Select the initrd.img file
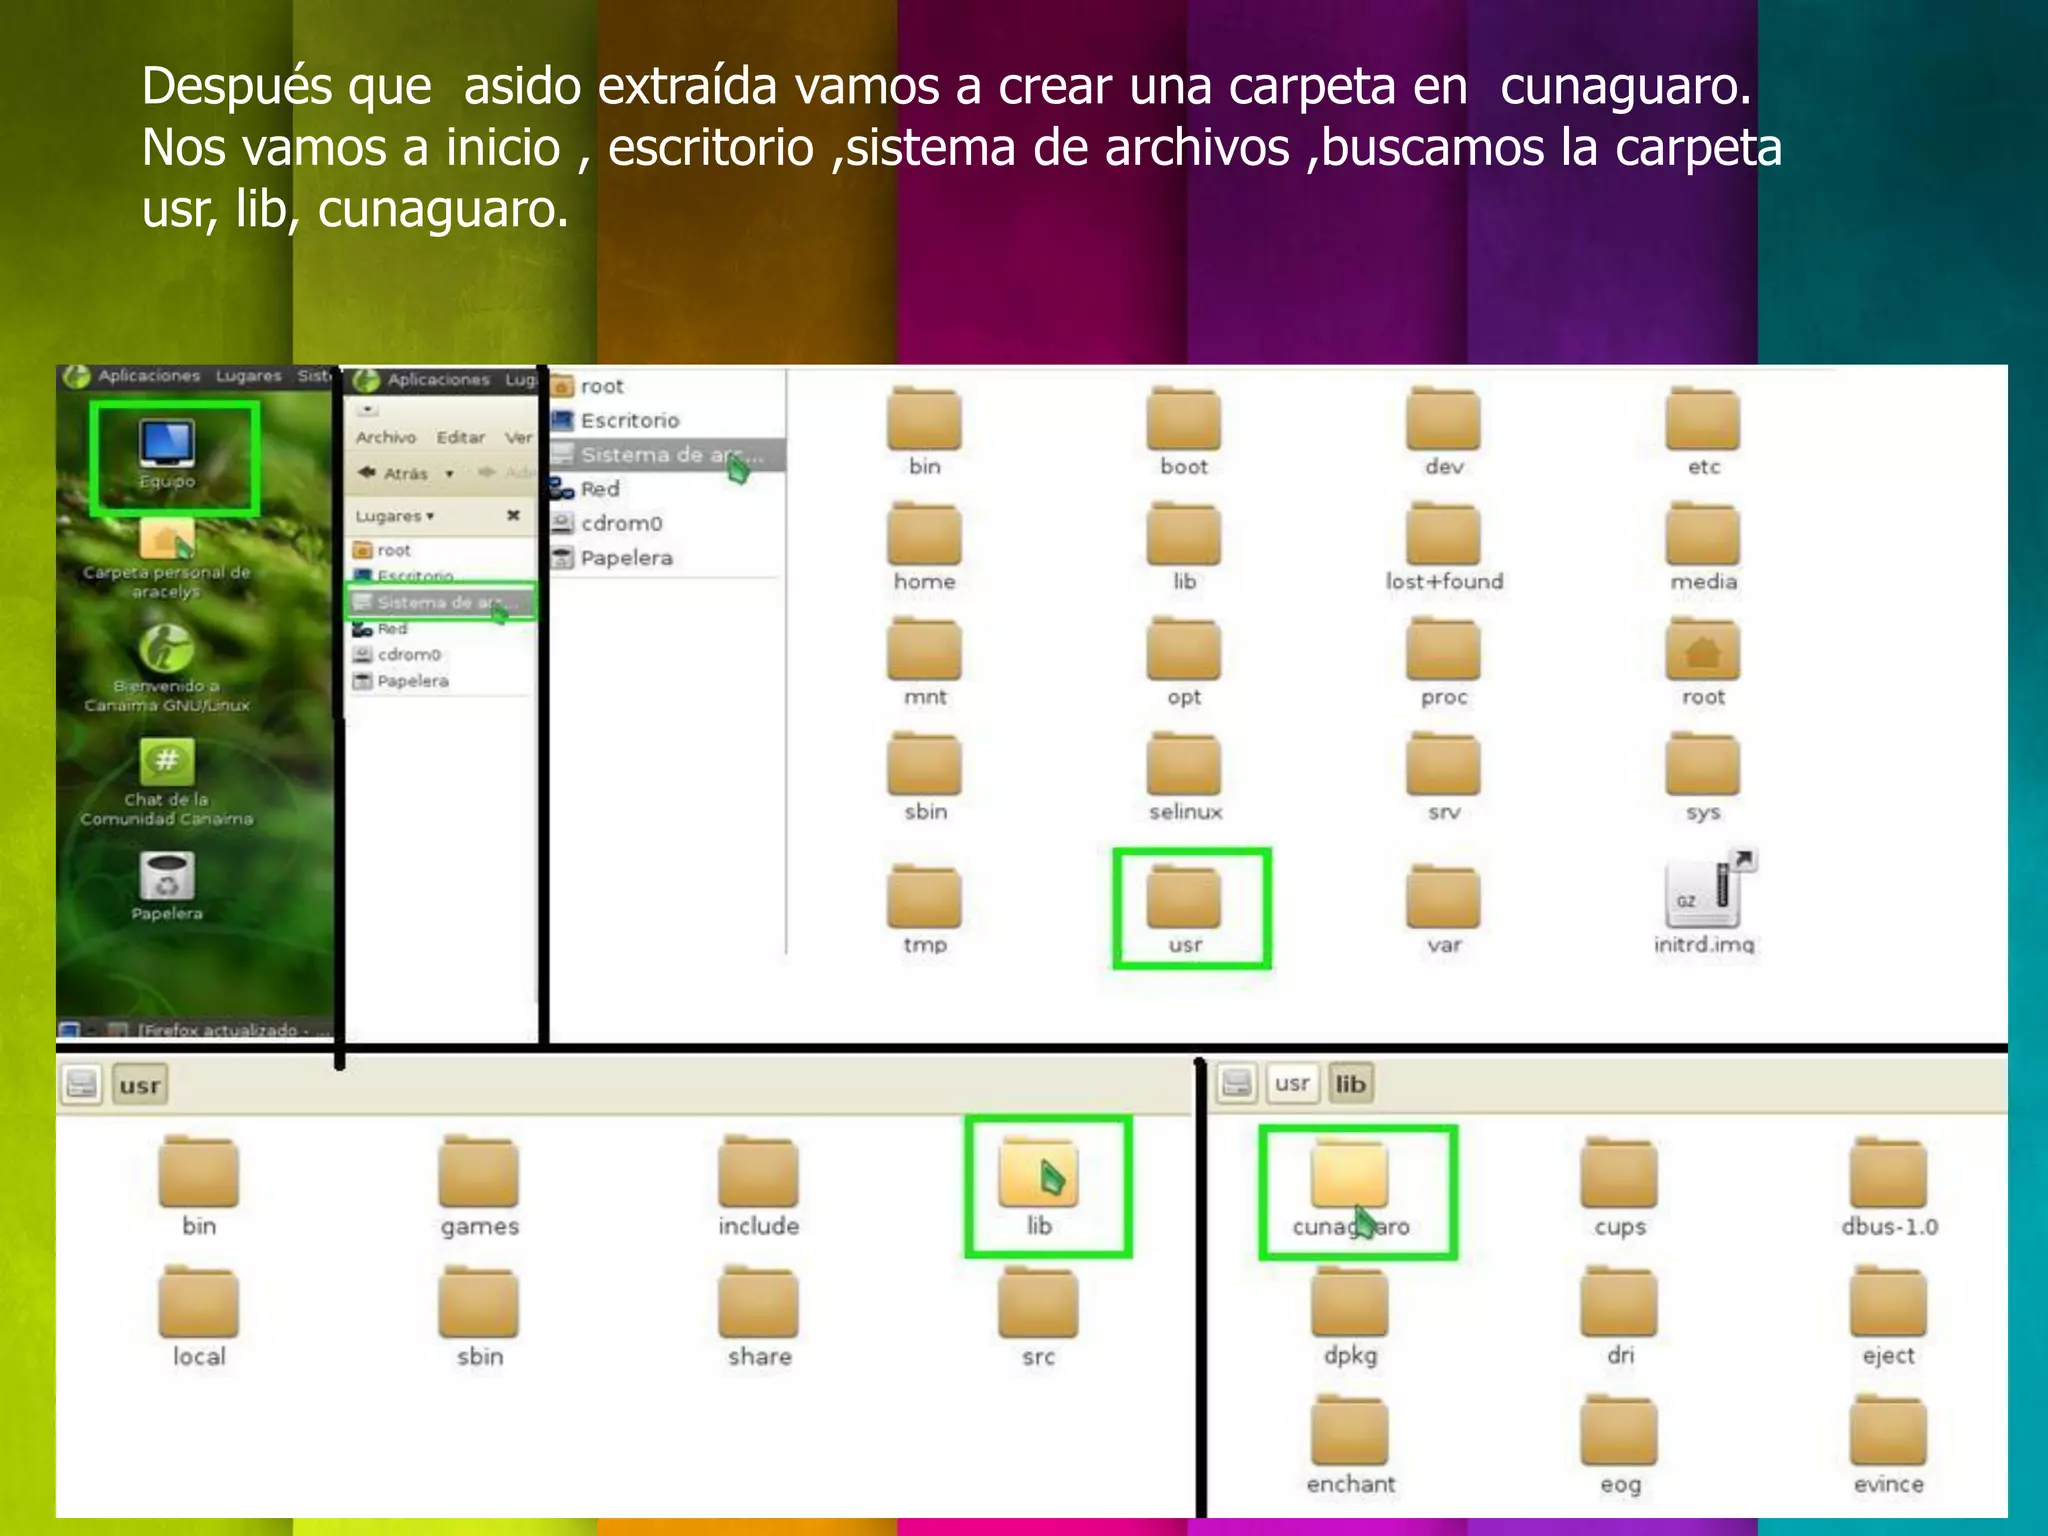2048x1536 pixels. click(x=1704, y=903)
